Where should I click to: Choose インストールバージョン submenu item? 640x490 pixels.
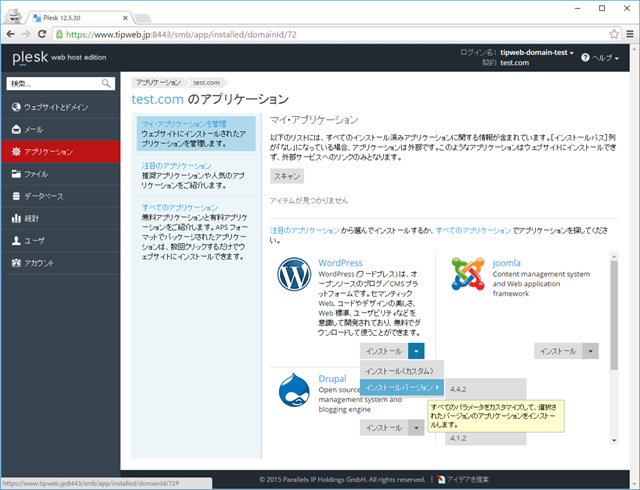tap(402, 388)
